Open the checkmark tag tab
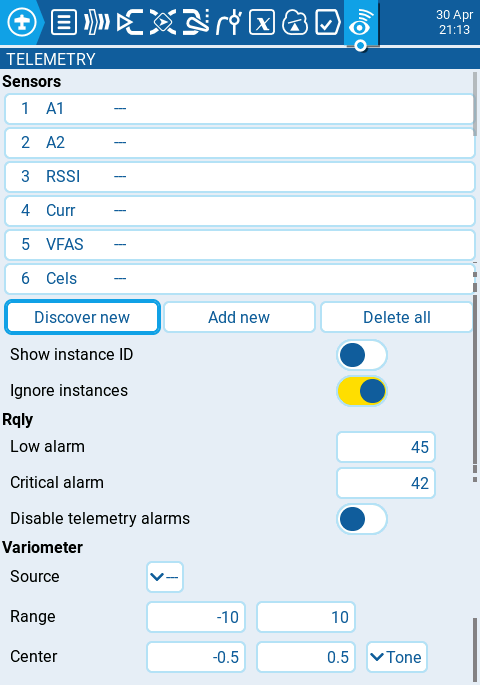Screen dimensions: 480x685 tap(328, 22)
